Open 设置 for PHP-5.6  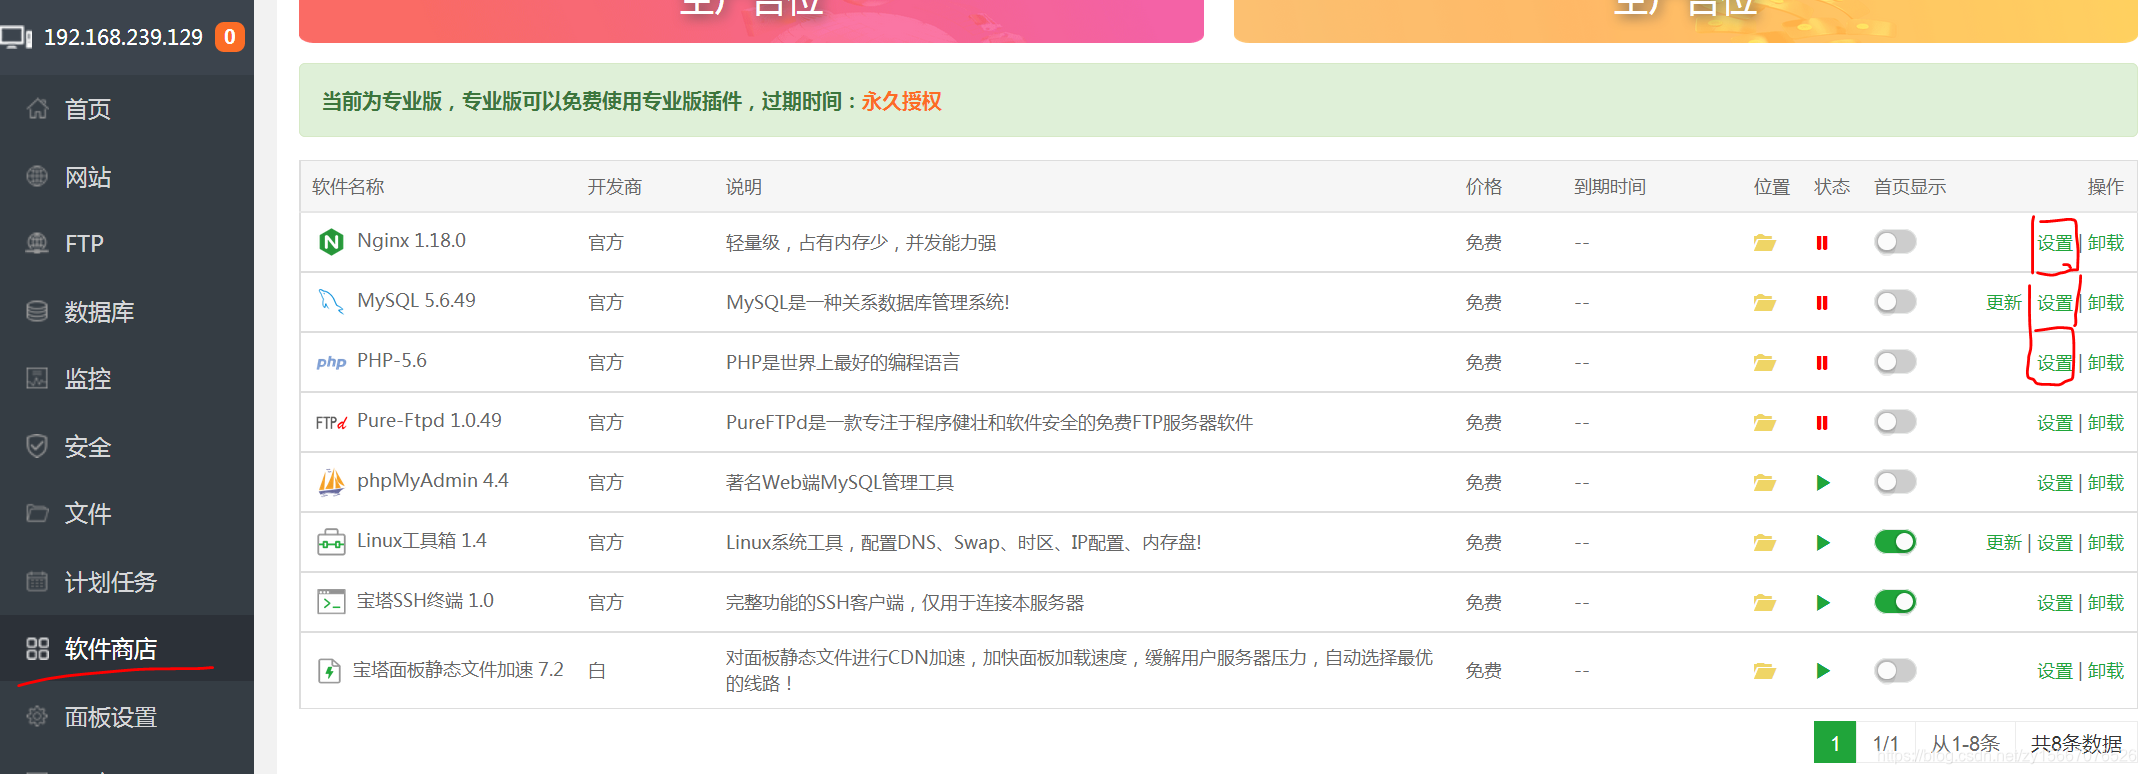pos(2055,363)
